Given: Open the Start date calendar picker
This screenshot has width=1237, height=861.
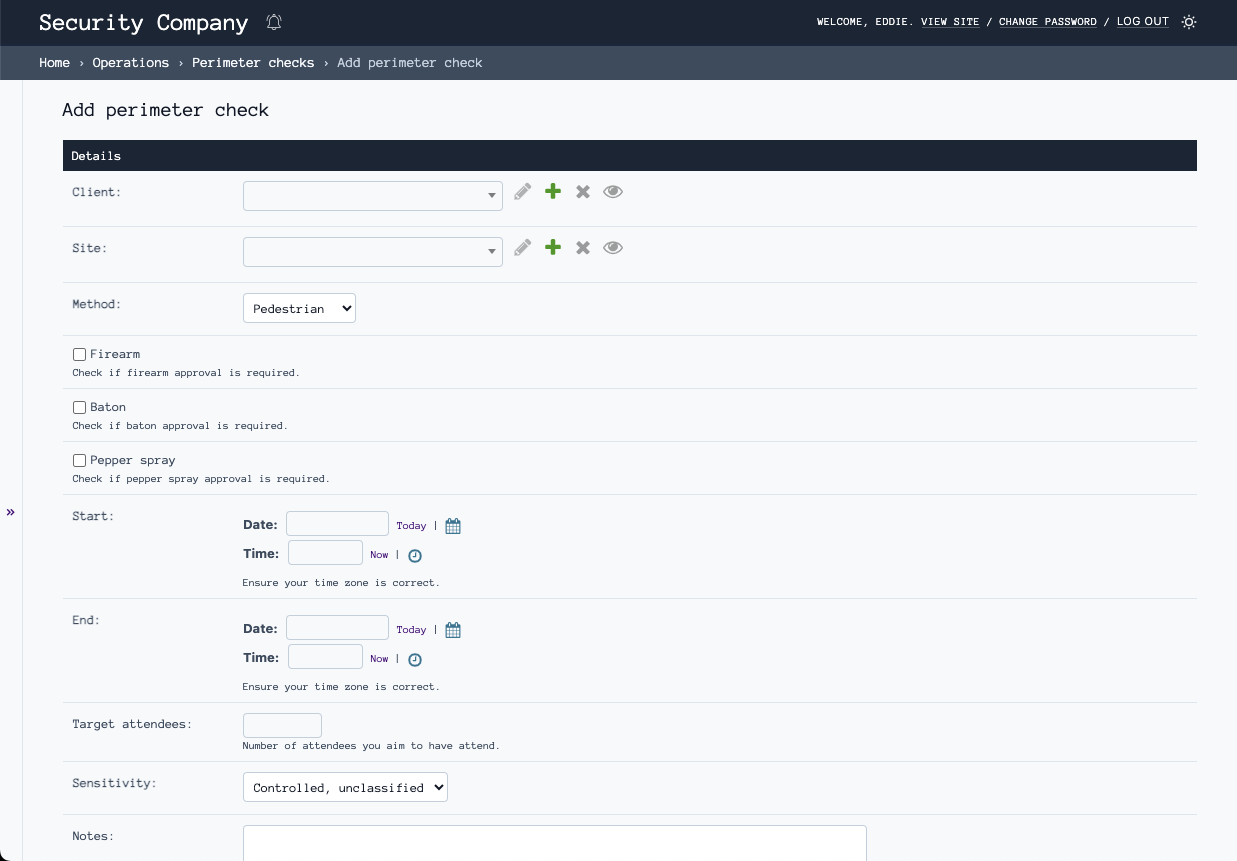Looking at the screenshot, I should coord(453,526).
